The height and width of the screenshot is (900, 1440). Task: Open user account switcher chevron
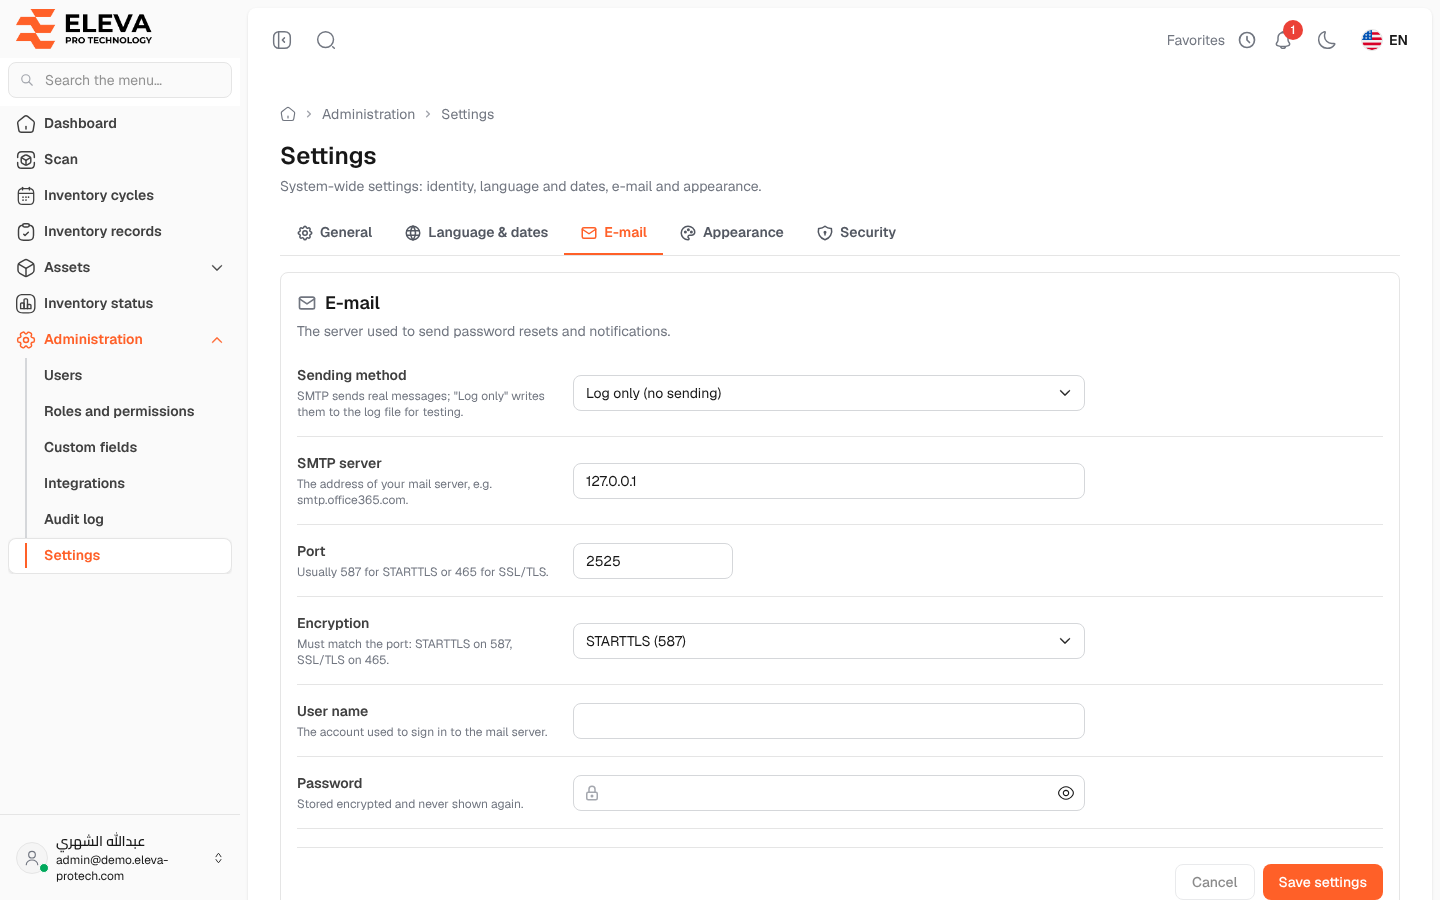pyautogui.click(x=218, y=858)
